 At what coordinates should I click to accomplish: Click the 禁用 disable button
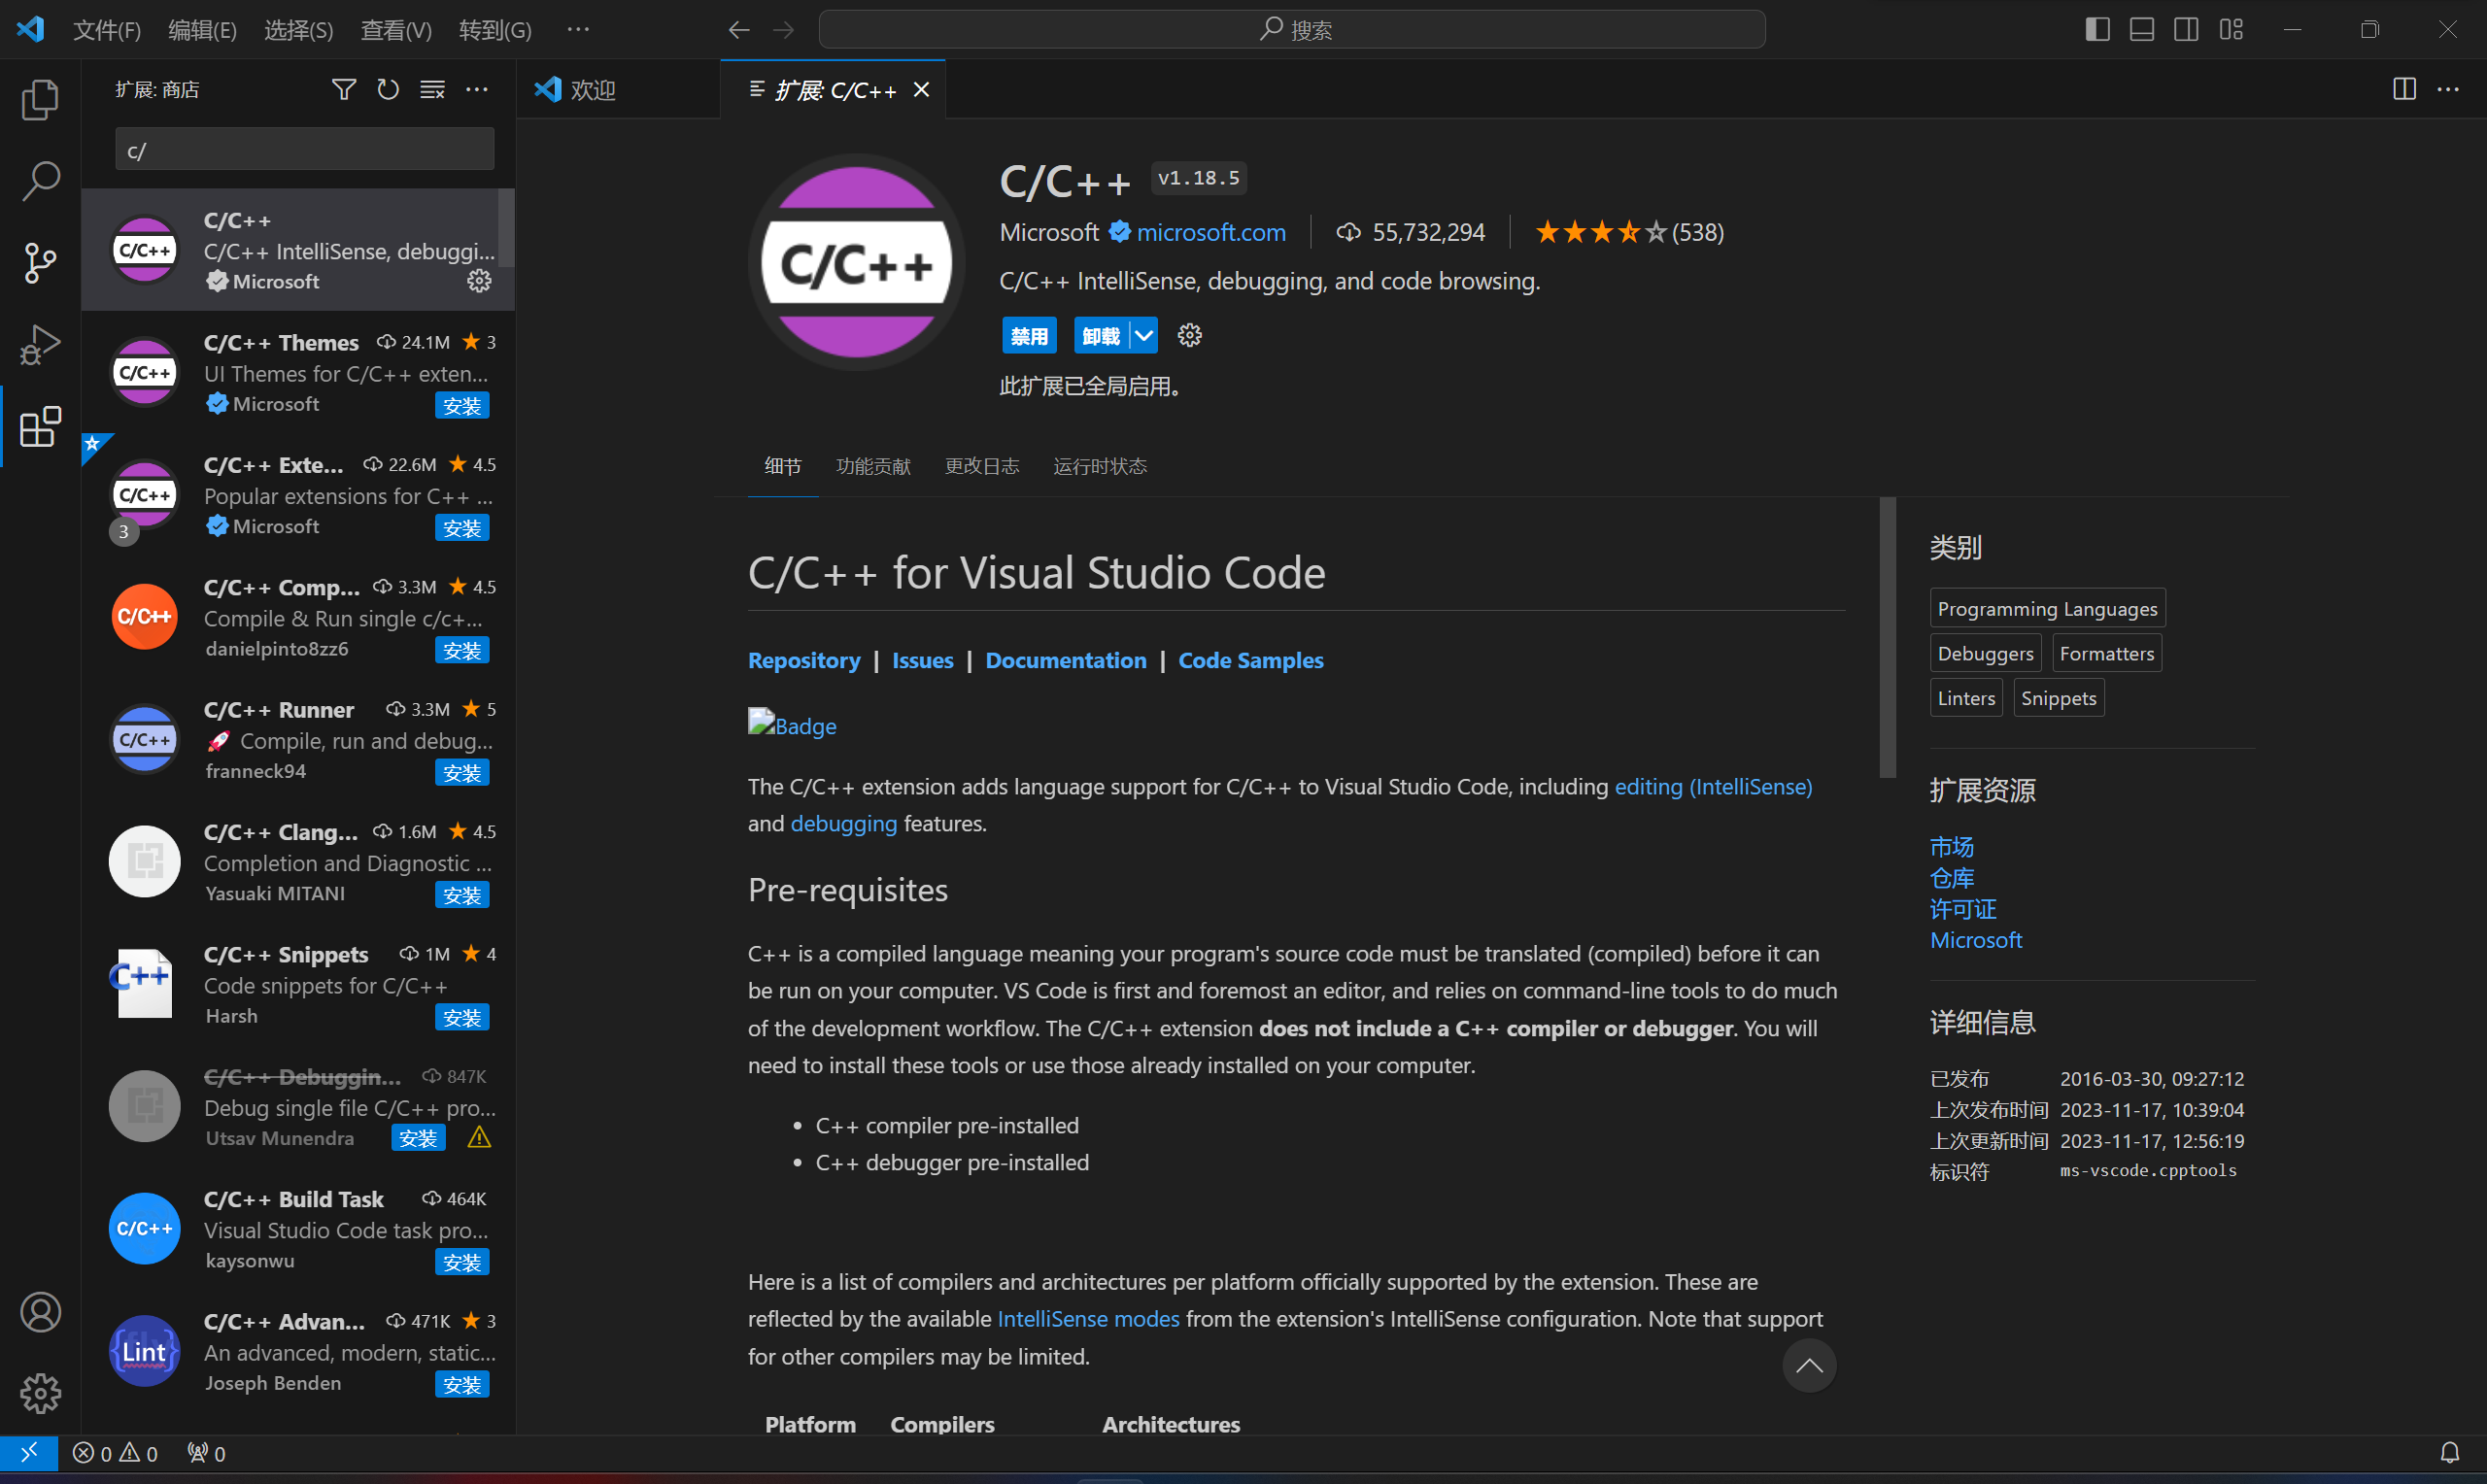tap(1029, 336)
